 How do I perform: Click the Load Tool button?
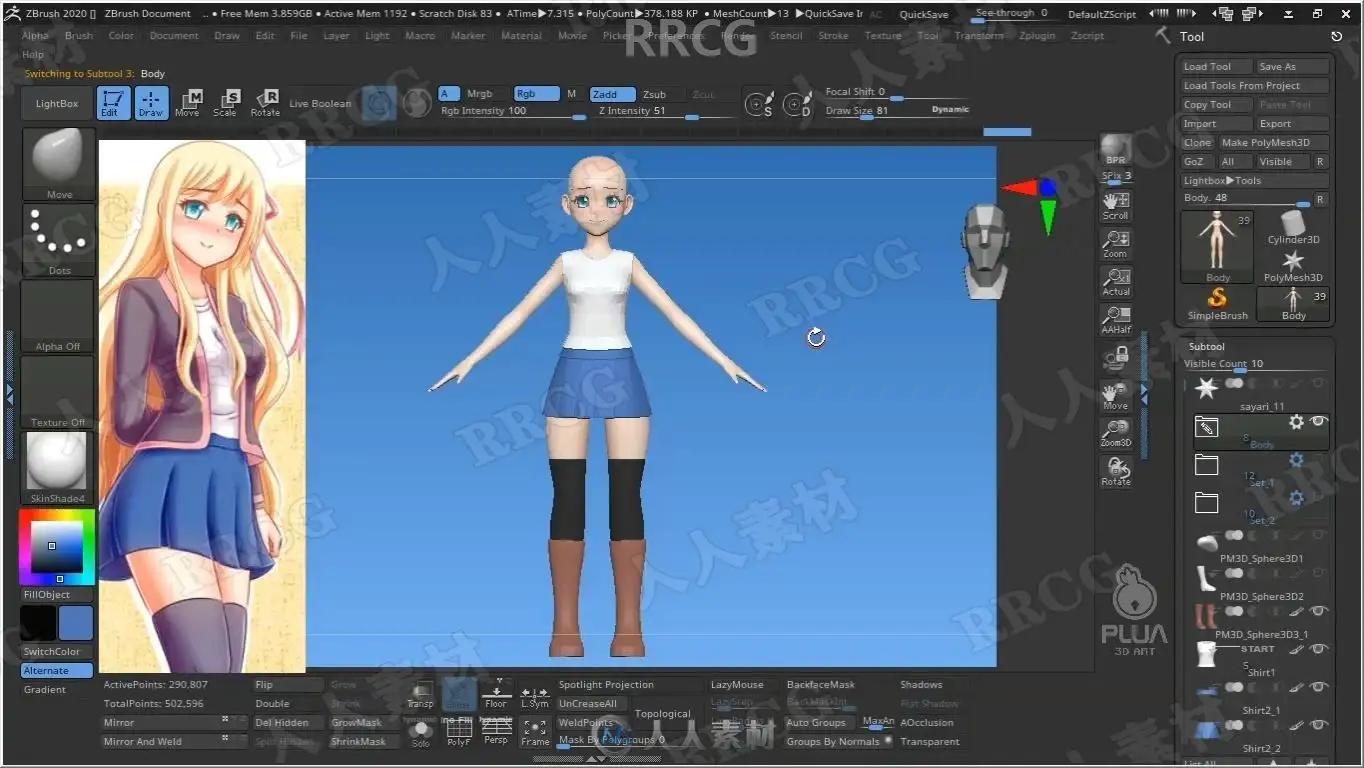[1217, 67]
